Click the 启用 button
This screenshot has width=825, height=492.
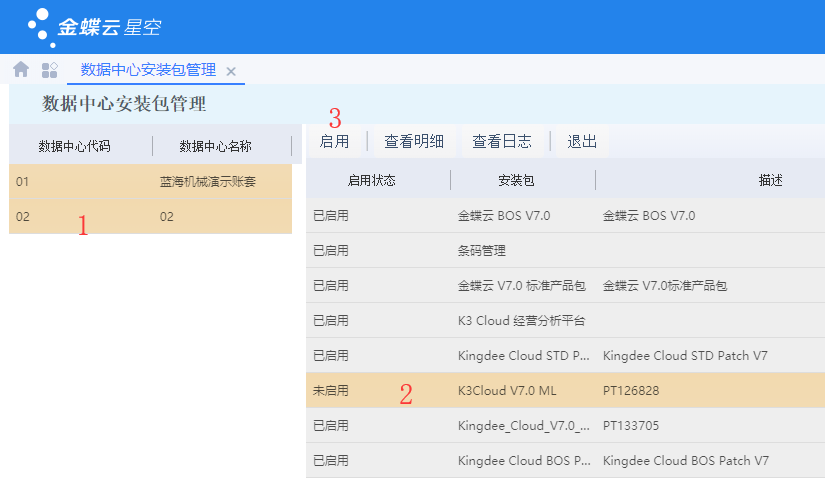pos(335,141)
